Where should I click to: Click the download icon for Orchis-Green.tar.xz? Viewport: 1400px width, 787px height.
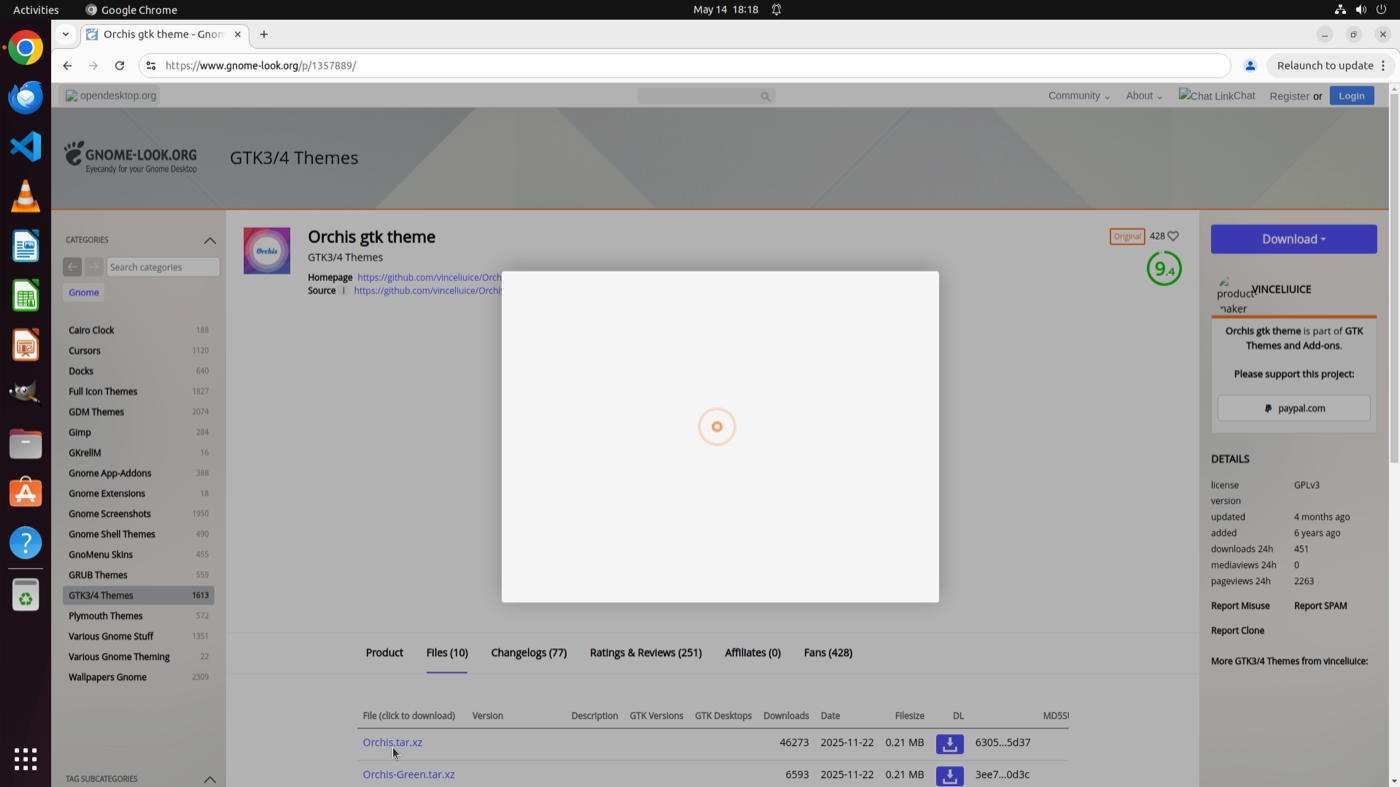950,776
